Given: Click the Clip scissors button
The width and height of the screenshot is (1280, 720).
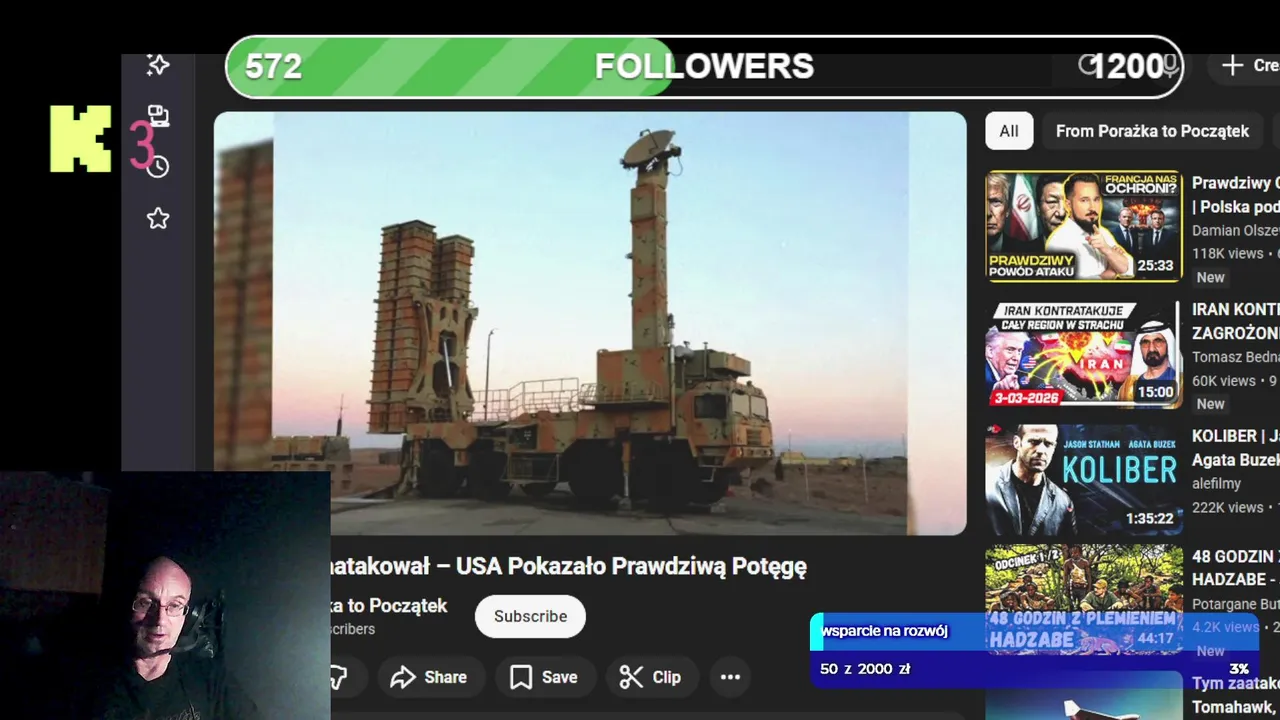Looking at the screenshot, I should click(x=650, y=677).
